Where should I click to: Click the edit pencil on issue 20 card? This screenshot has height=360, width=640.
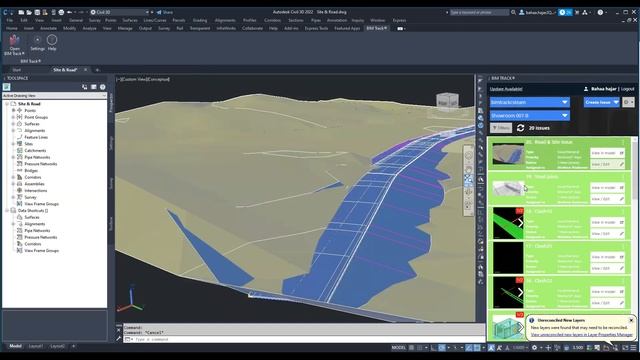[622, 164]
